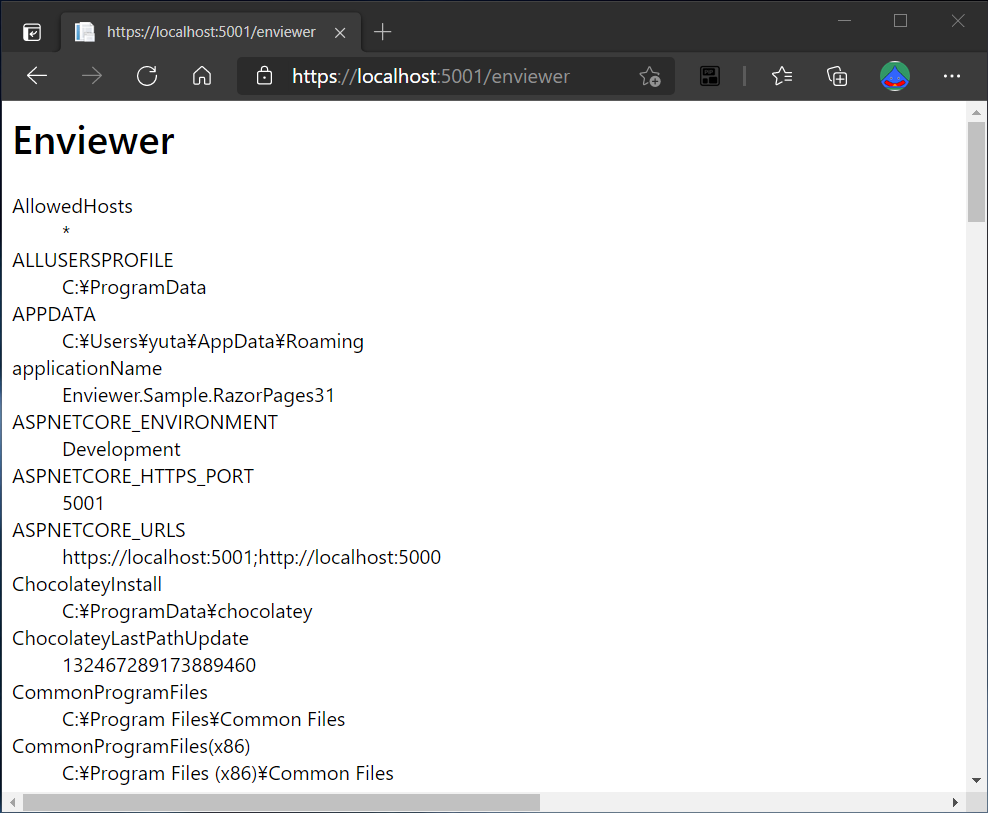The image size is (988, 813).
Task: Close the enviewer tab
Action: tap(339, 31)
